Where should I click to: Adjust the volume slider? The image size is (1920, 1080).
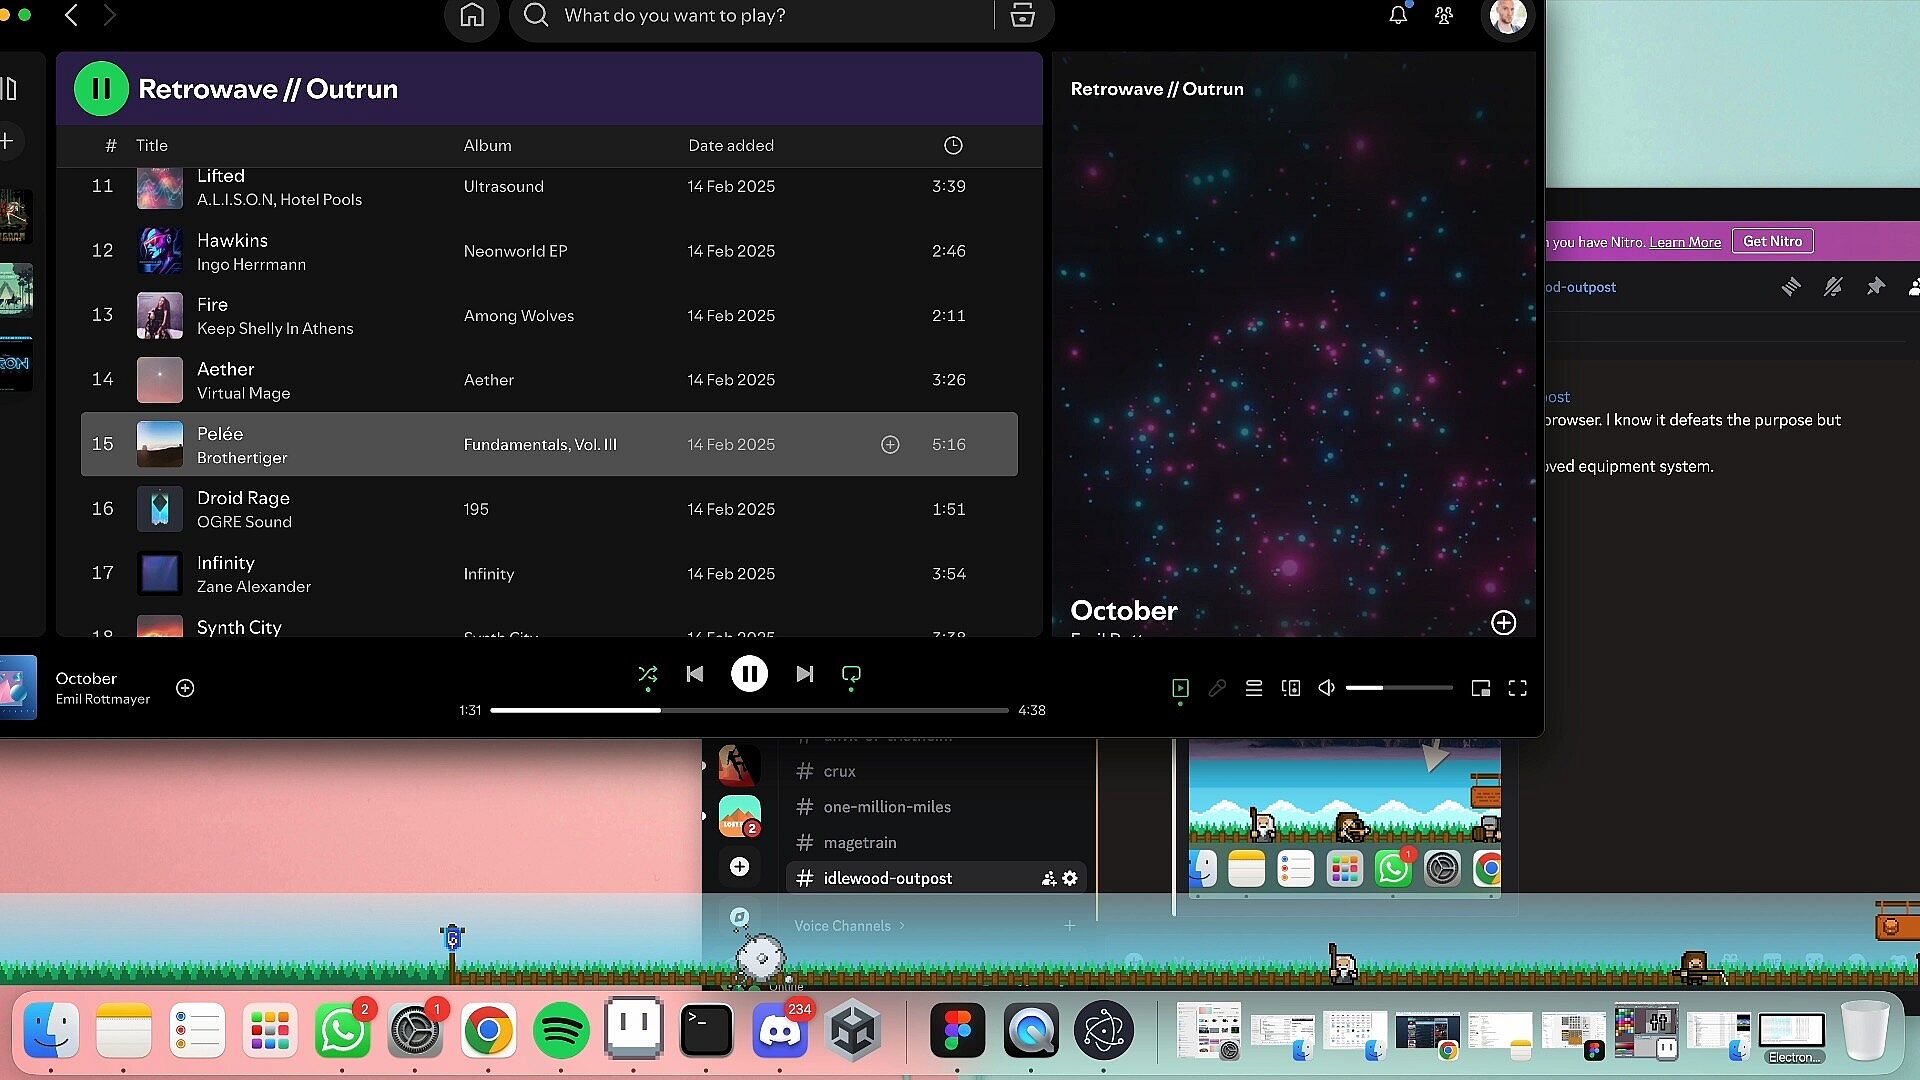point(1398,688)
